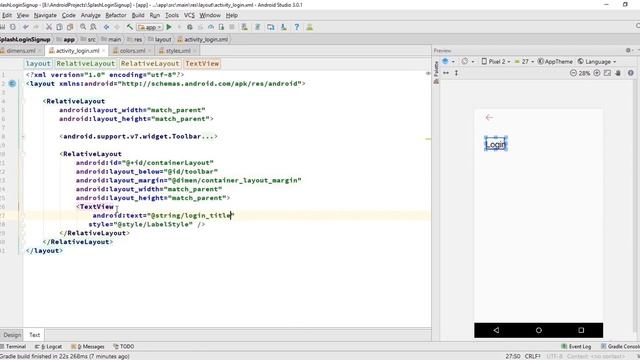
Task: Open the Event Log
Action: click(576, 347)
